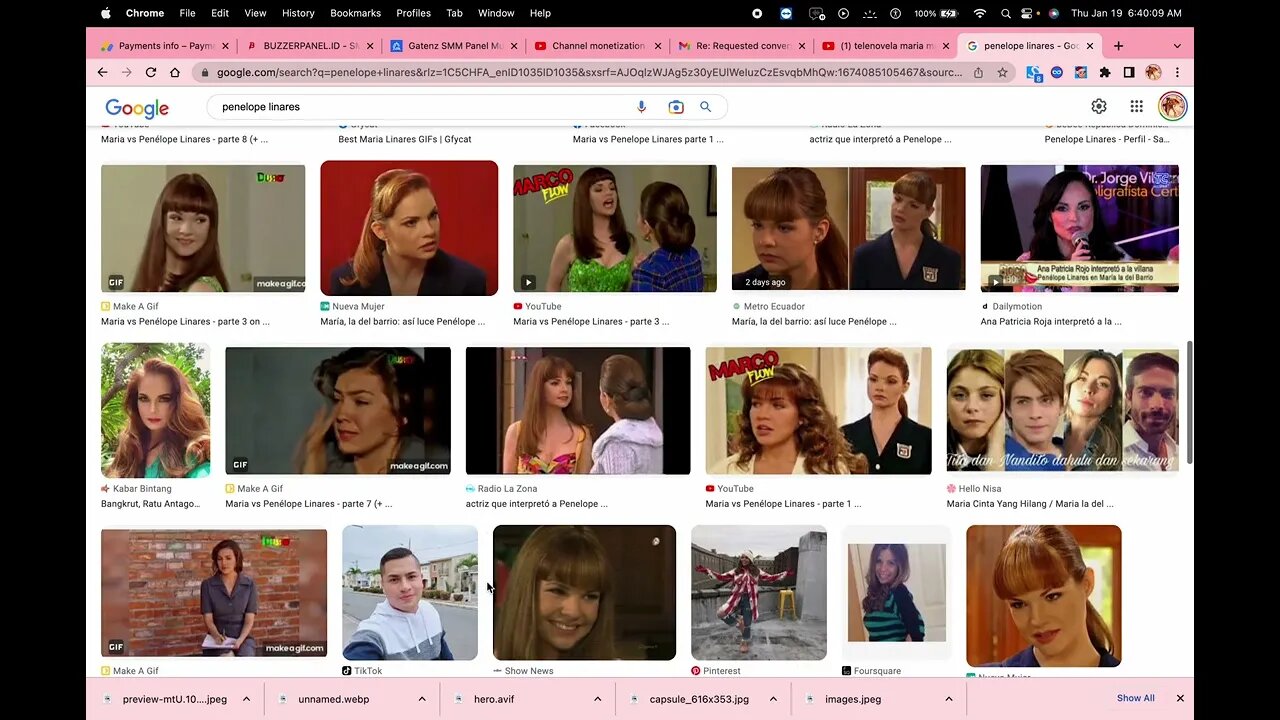Search by image with camera icon

pyautogui.click(x=676, y=107)
